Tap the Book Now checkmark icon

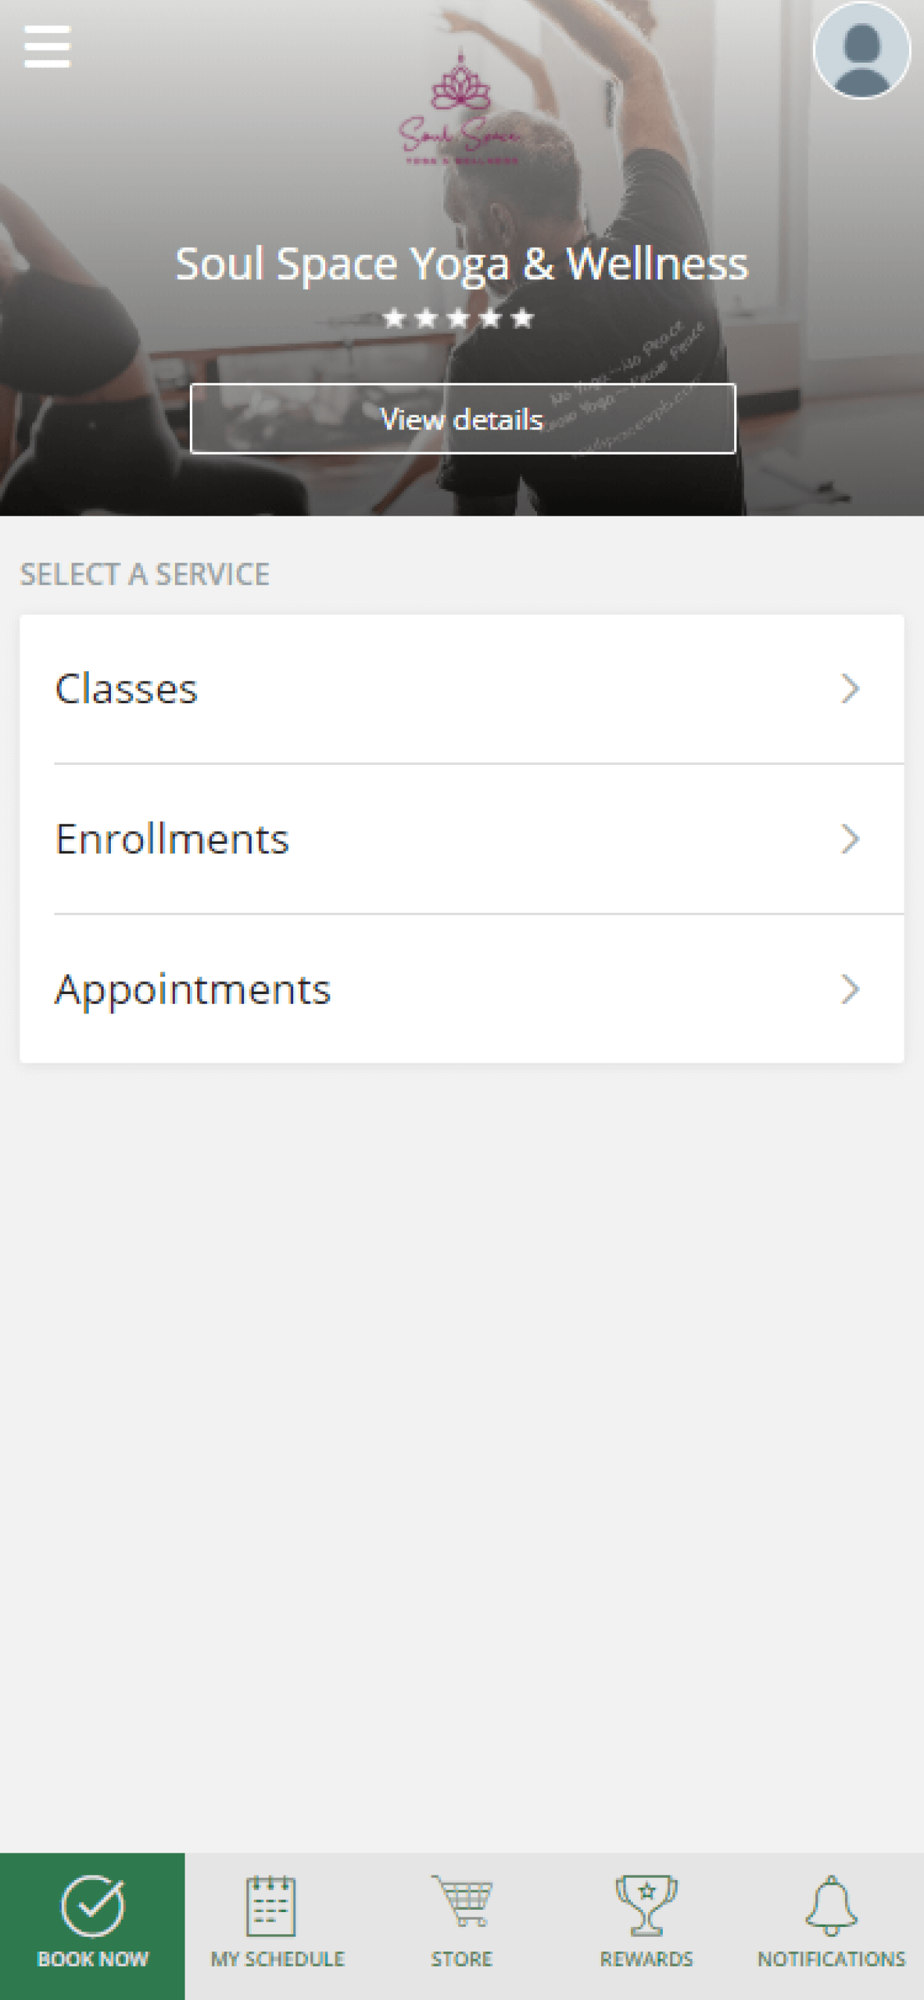92,1905
